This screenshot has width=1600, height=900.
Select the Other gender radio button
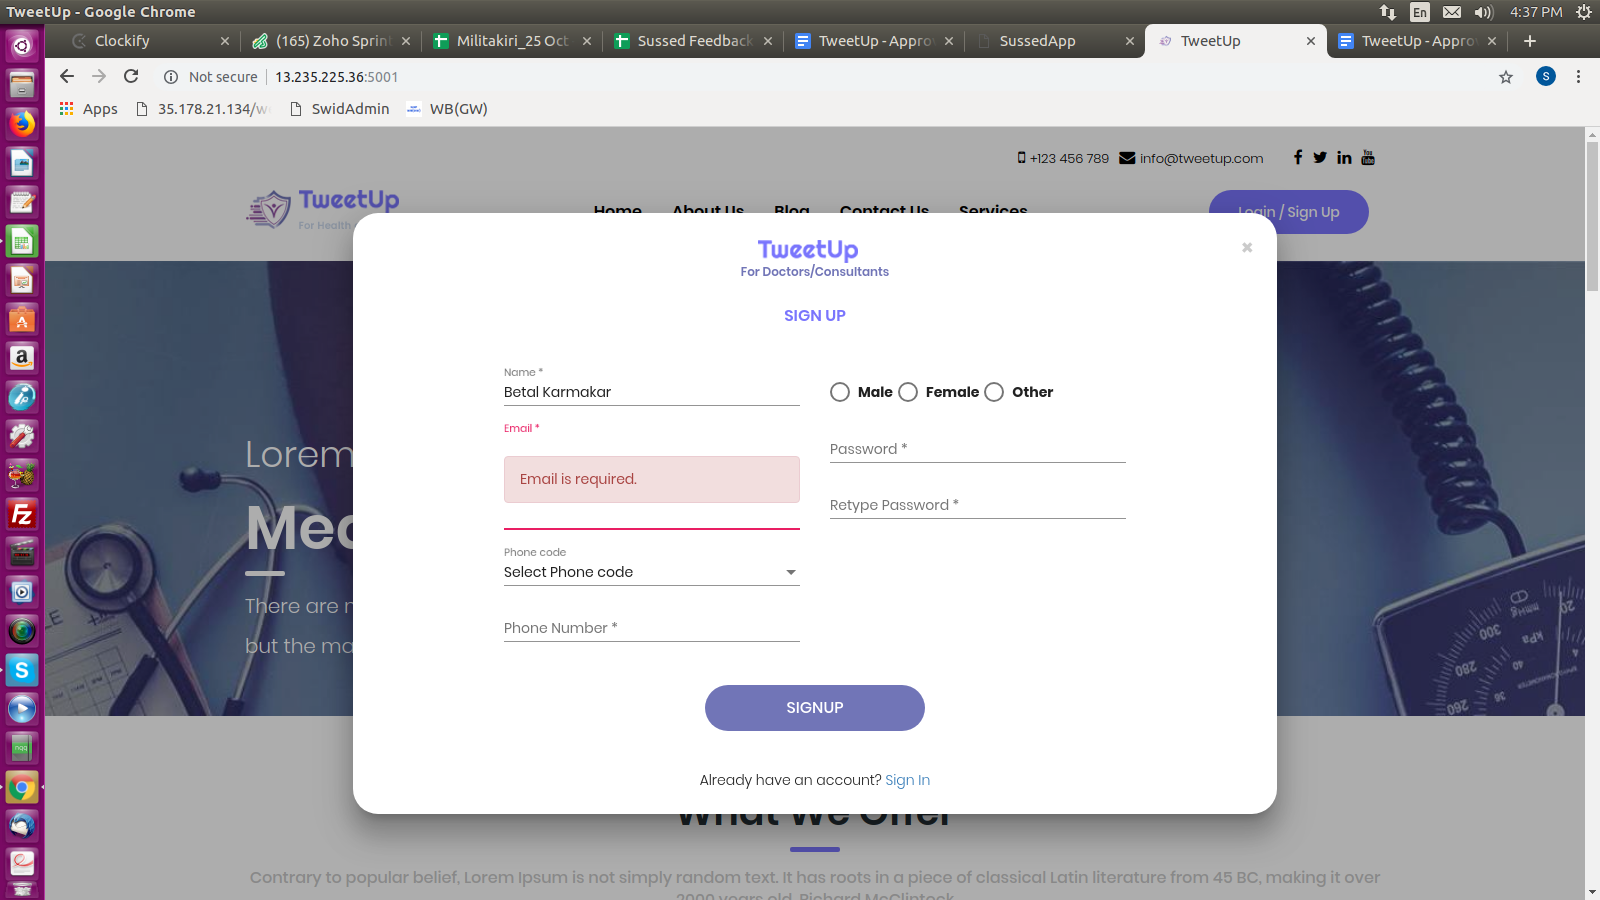[994, 392]
